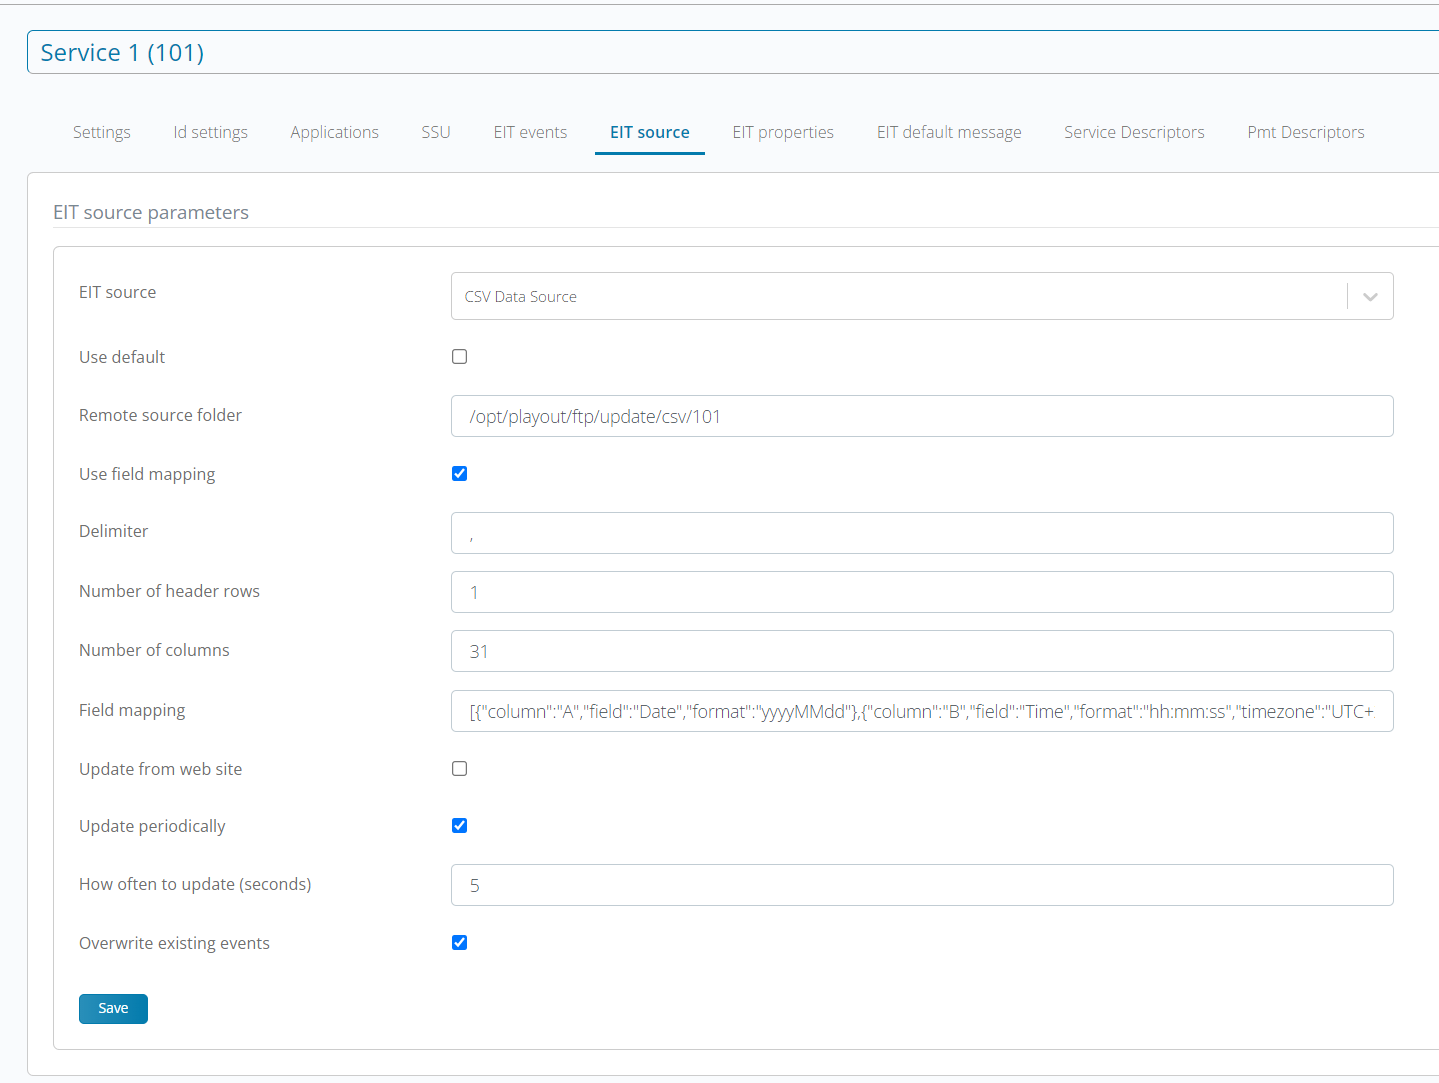
Task: Select the How often to update field
Action: click(921, 885)
